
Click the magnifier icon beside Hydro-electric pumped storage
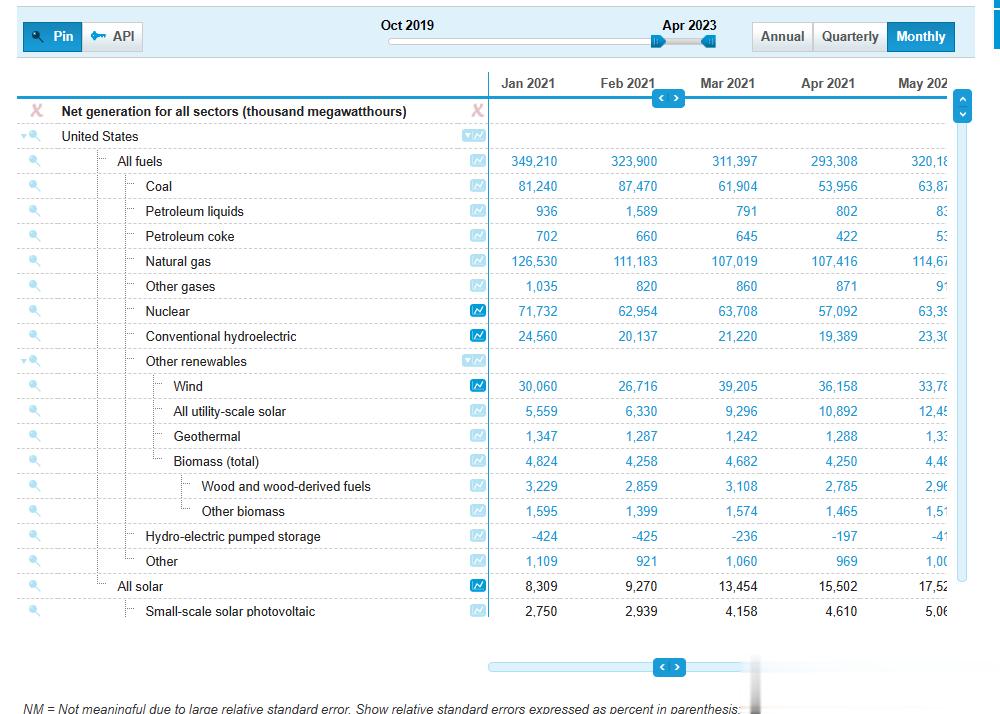click(34, 536)
